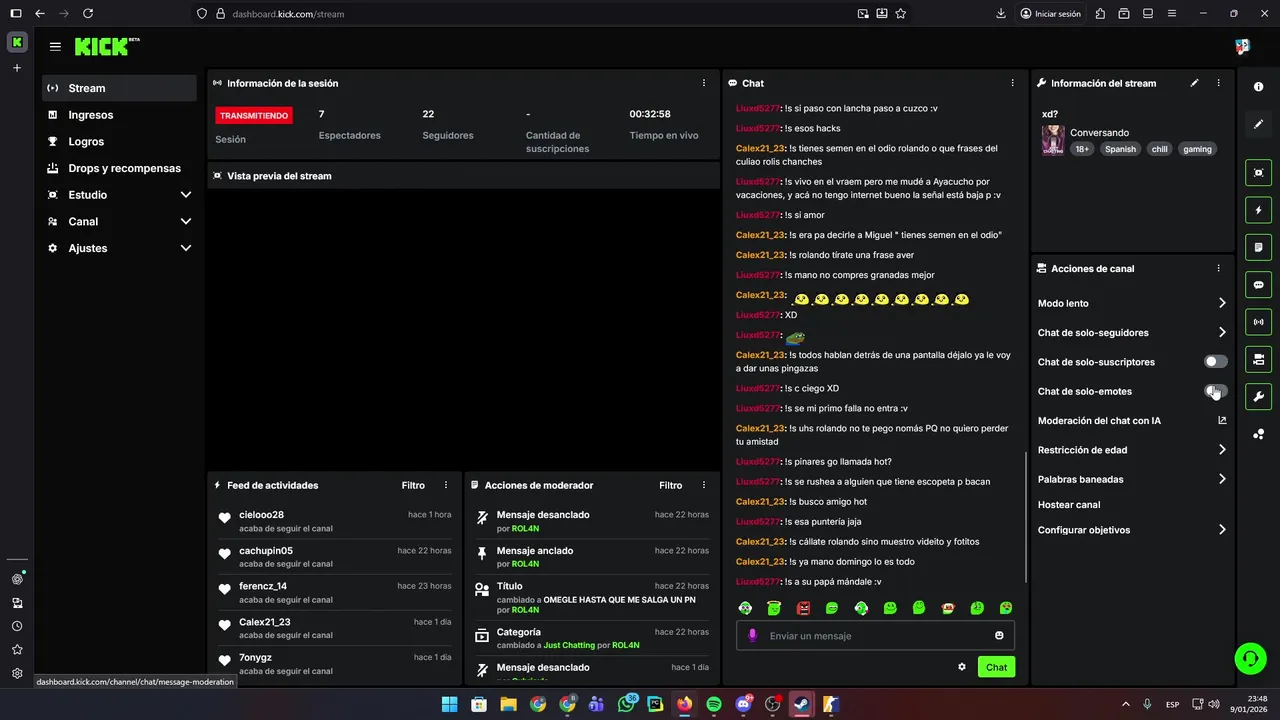Open the stream info camera icon in right rail
This screenshot has height=720, width=1280.
(1259, 359)
